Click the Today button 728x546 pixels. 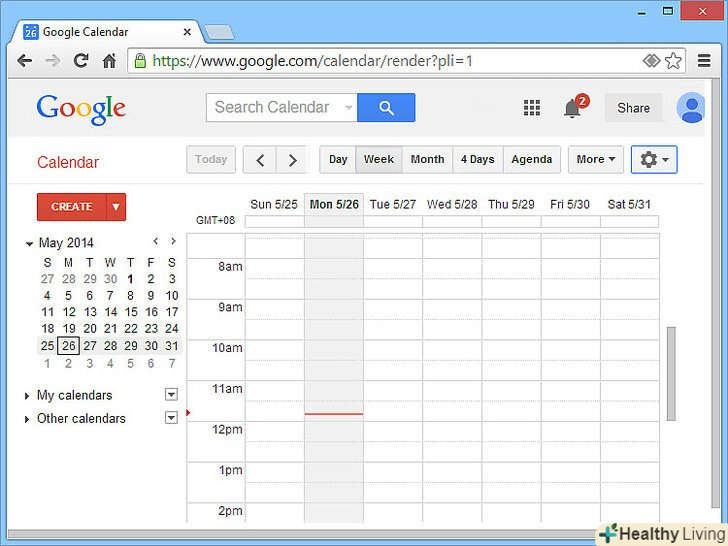tap(211, 160)
